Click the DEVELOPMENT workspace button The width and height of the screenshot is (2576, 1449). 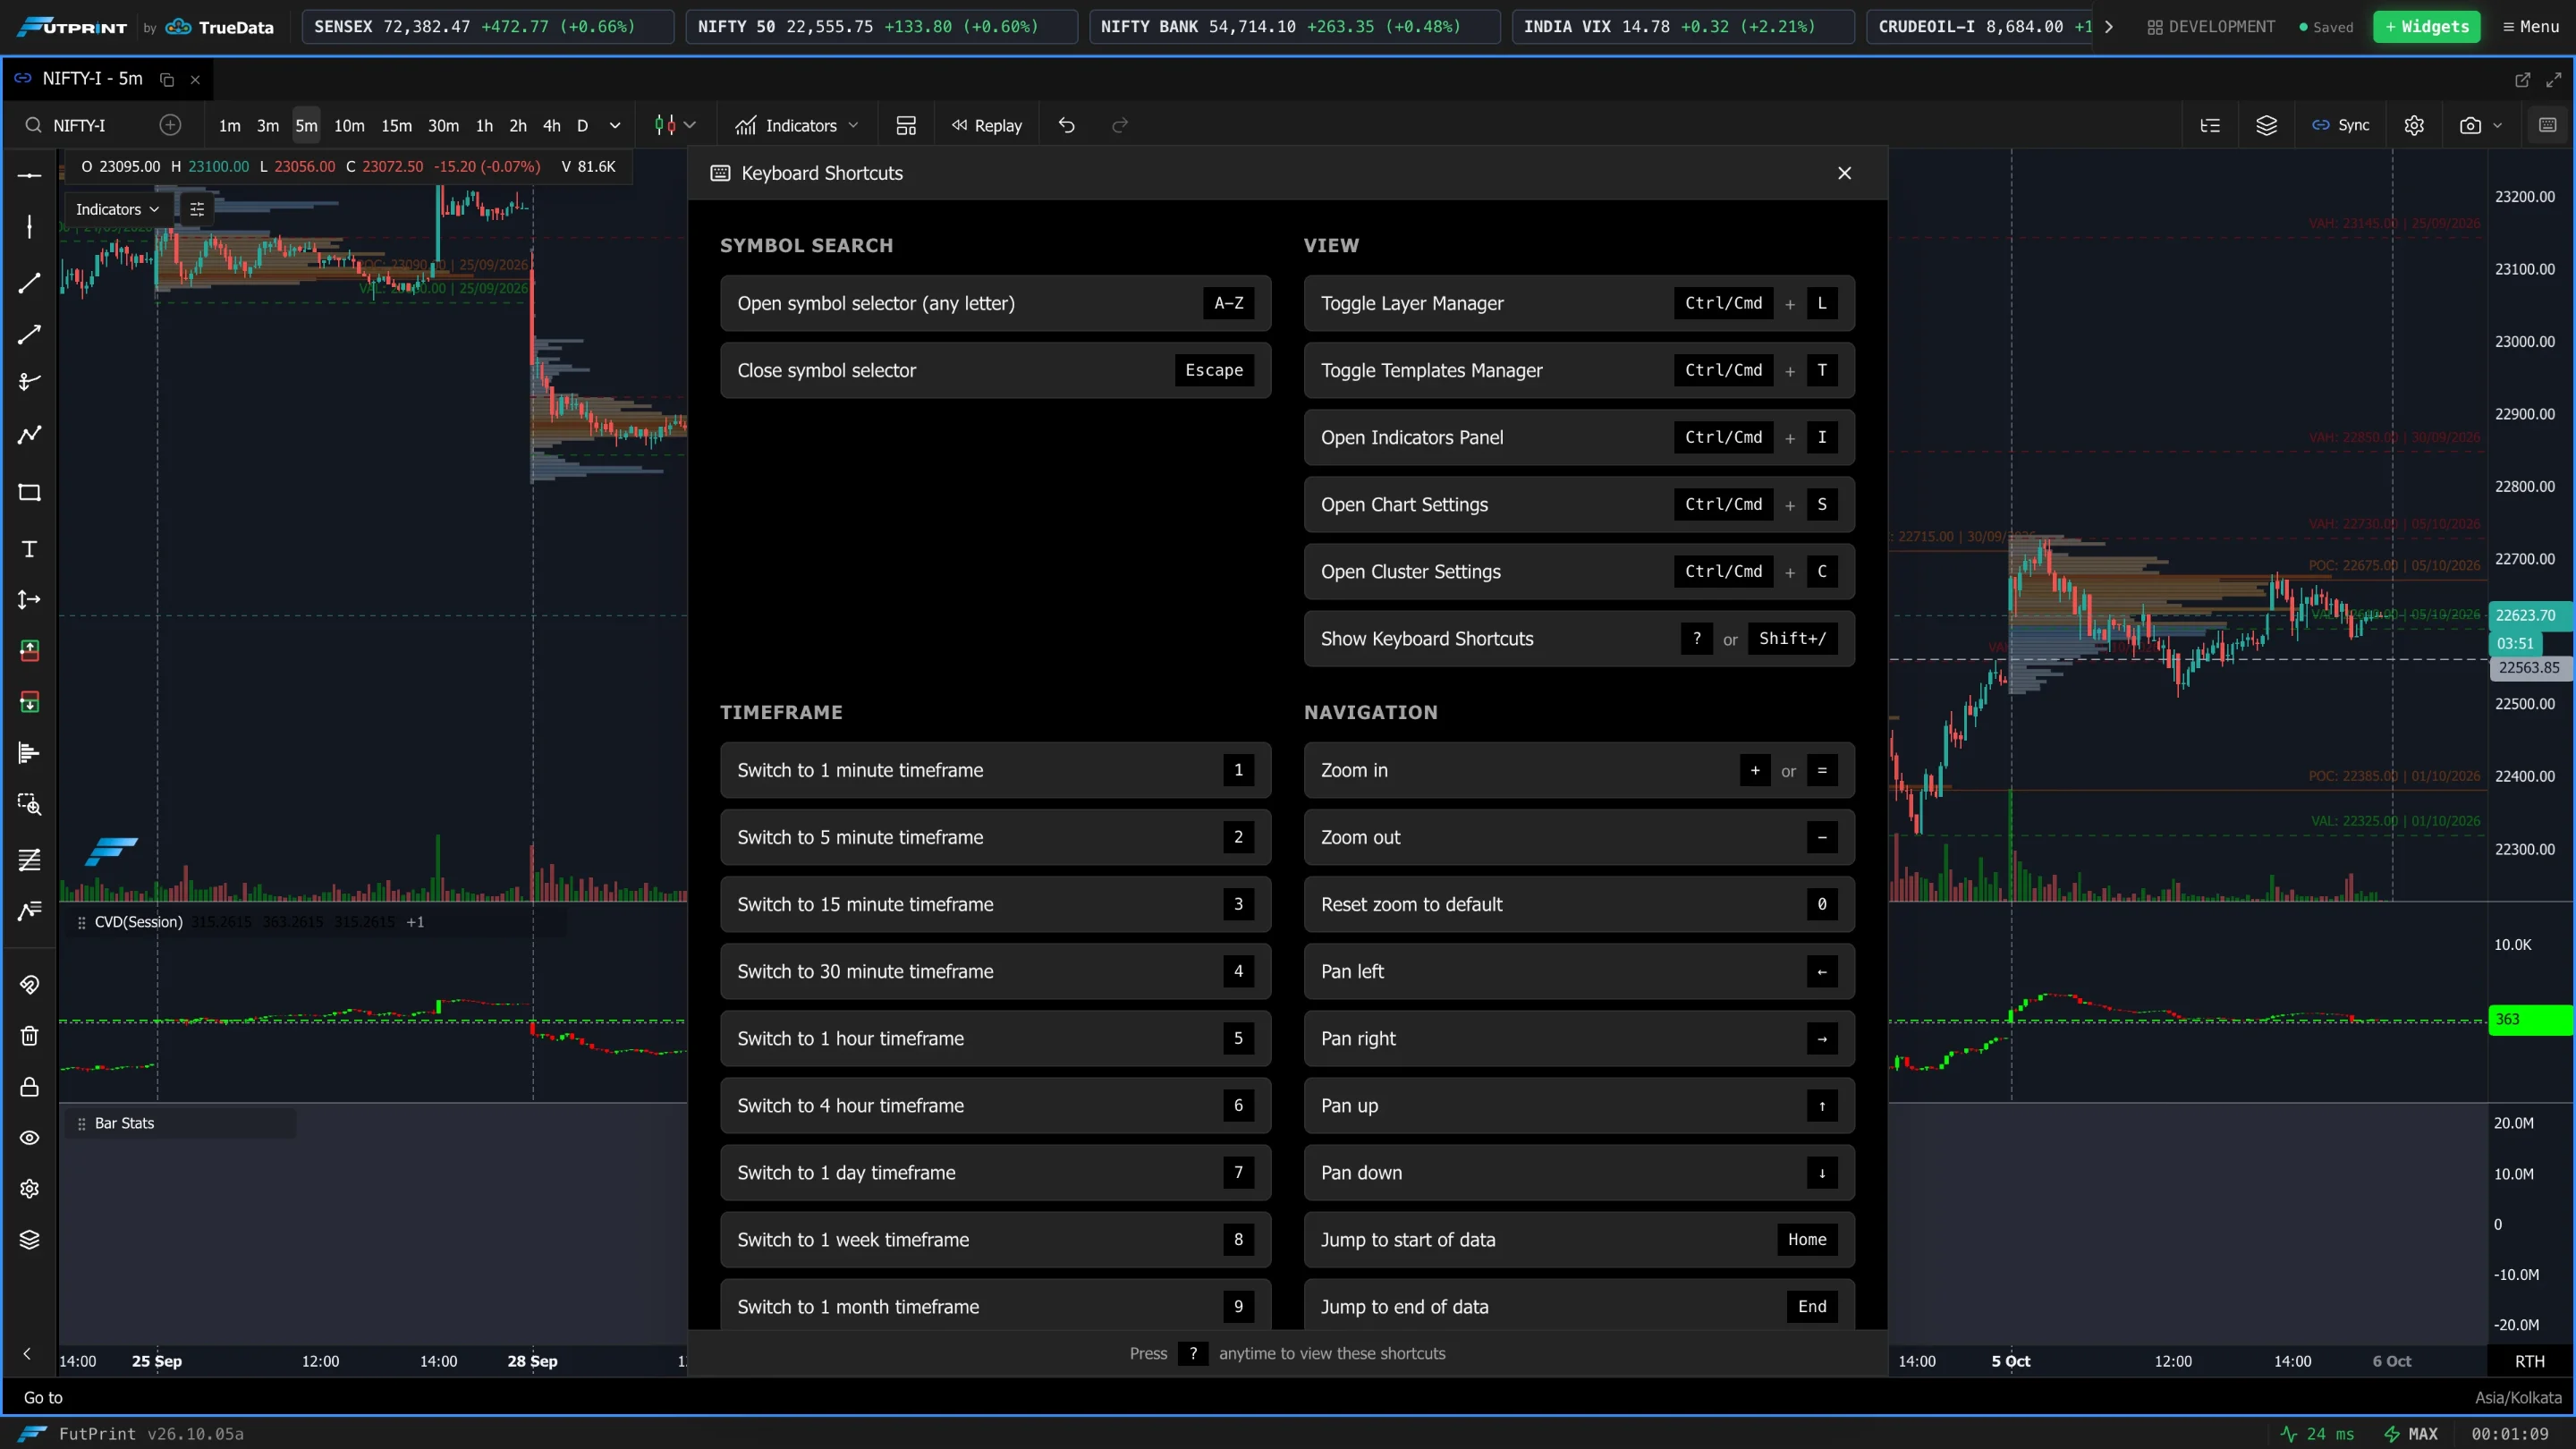2210,26
